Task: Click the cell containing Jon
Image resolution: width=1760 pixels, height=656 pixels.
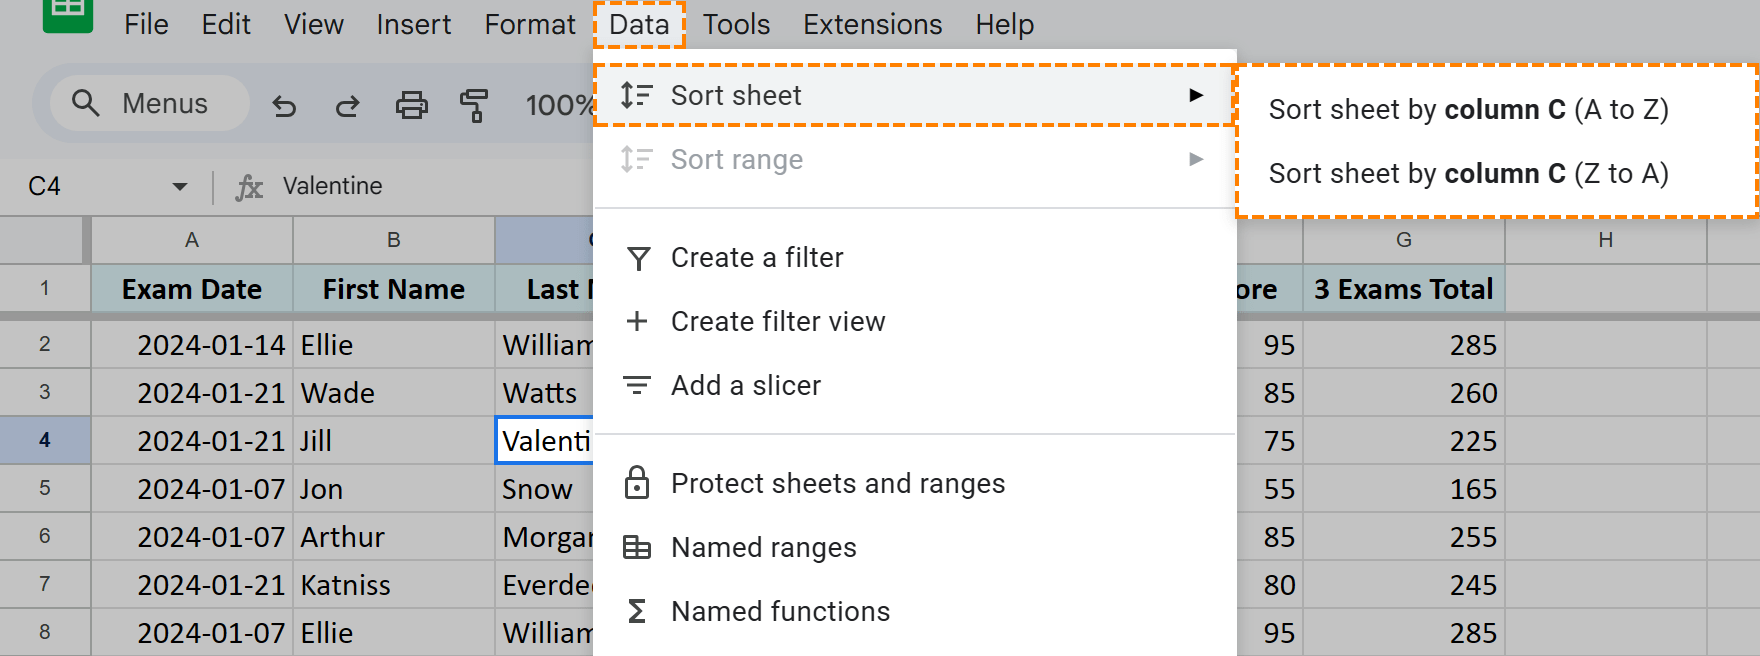Action: [x=394, y=489]
